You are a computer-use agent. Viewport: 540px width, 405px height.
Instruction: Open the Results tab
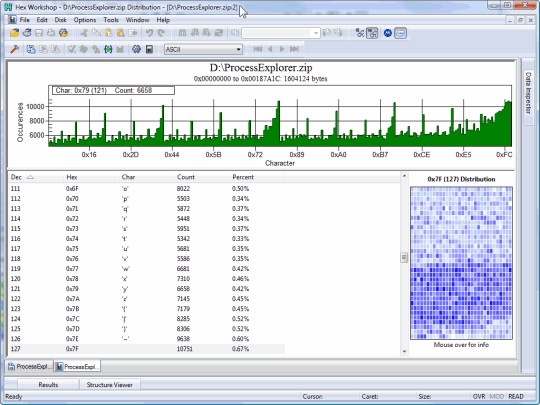point(48,385)
